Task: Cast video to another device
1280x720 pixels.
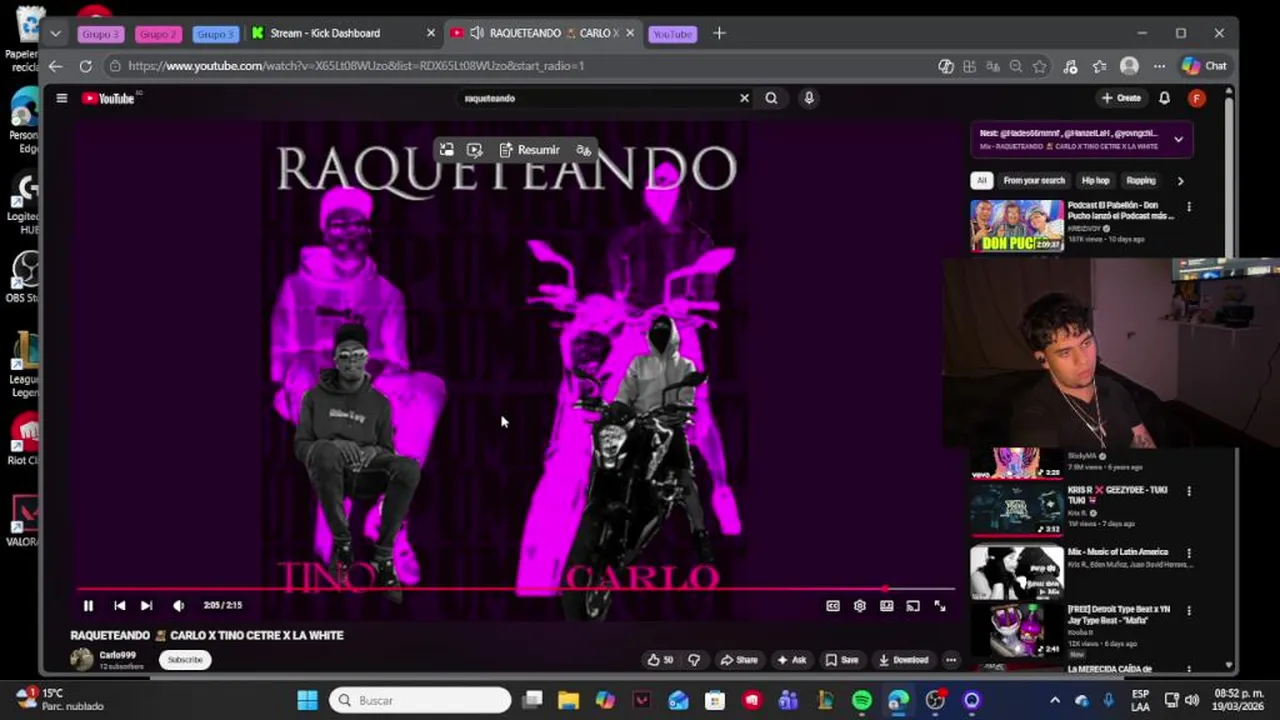Action: 913,605
